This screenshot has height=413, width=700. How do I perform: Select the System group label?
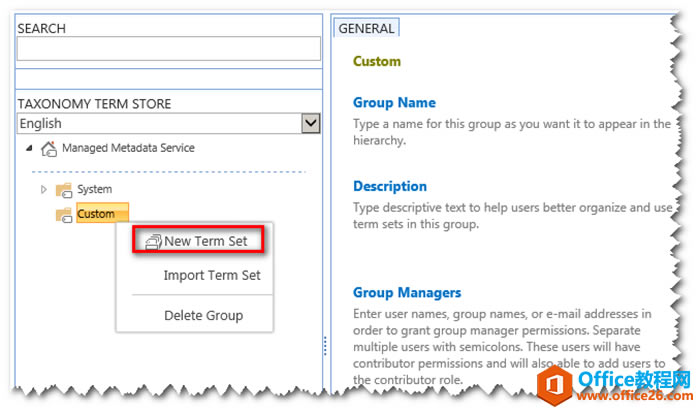pos(95,189)
